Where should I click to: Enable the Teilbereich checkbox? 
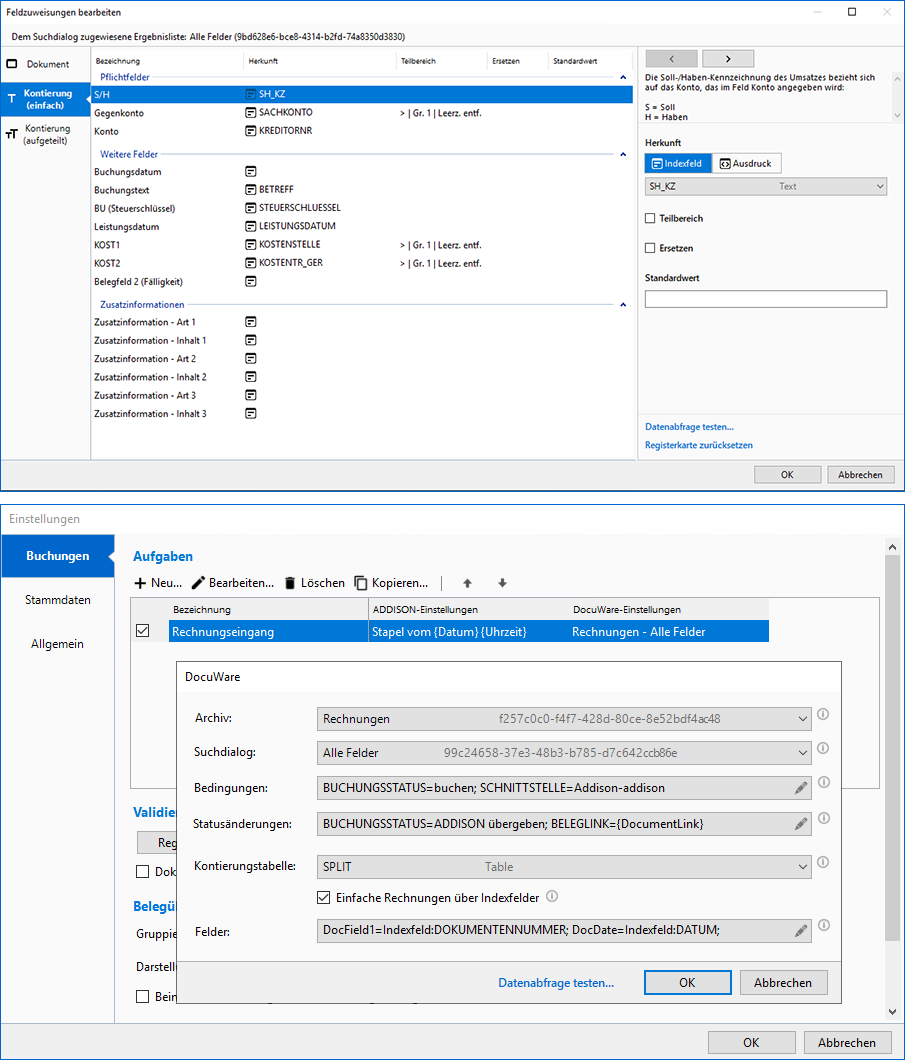click(651, 218)
